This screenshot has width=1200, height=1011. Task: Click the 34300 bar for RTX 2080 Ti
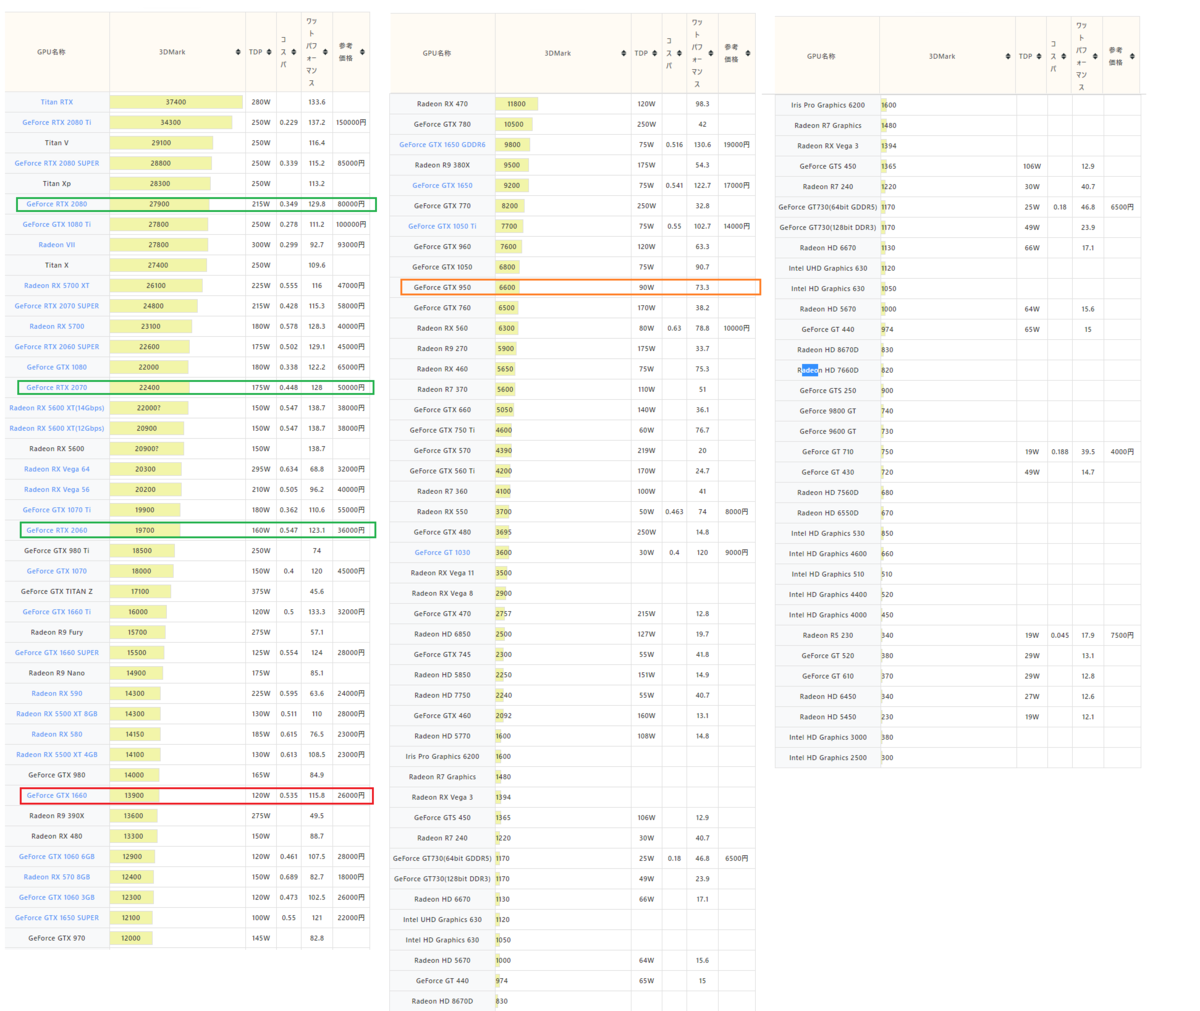point(171,122)
